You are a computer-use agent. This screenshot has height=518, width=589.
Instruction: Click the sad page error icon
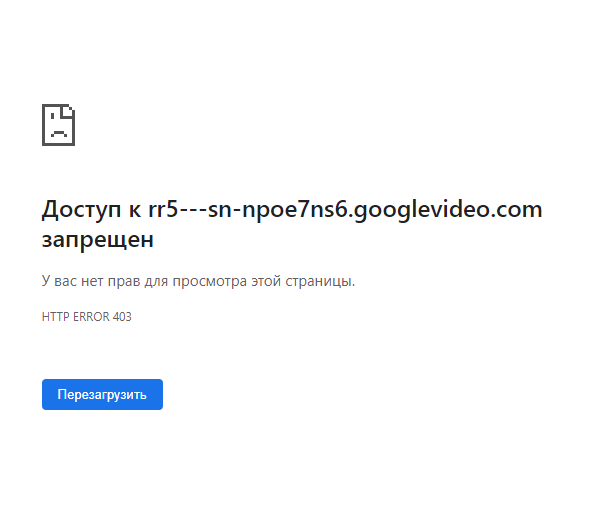(58, 125)
